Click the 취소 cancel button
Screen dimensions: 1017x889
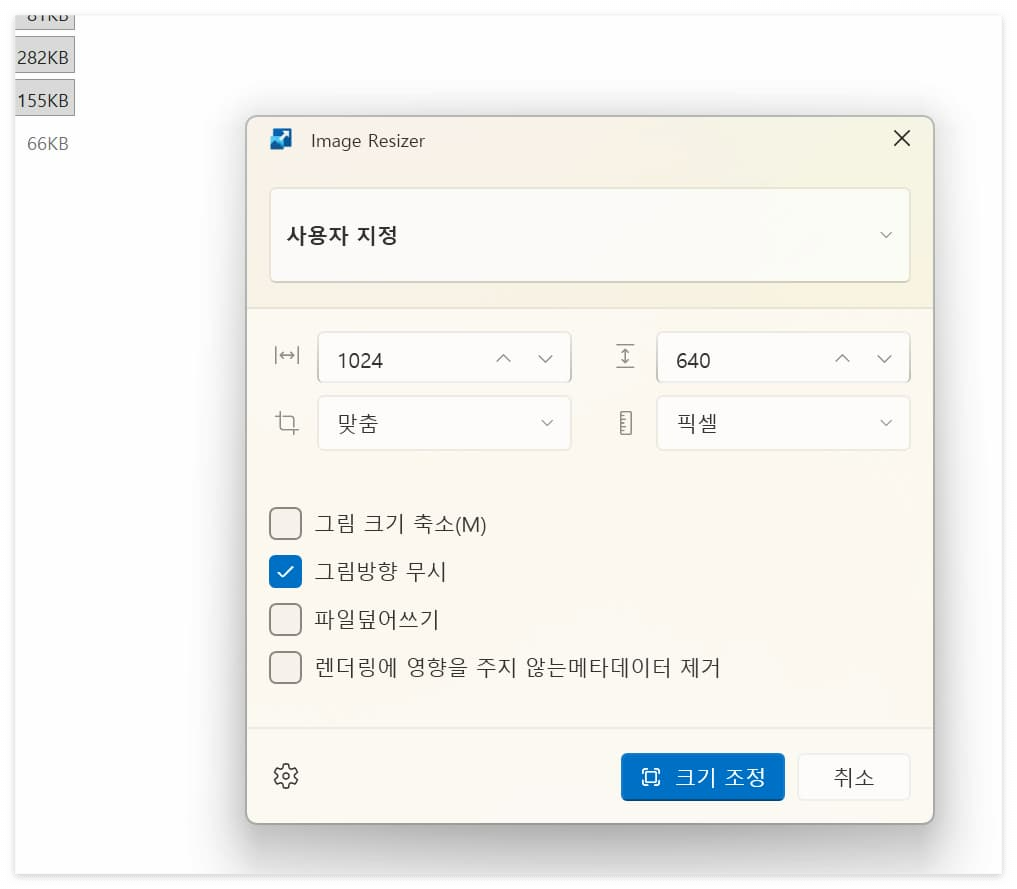coord(853,777)
